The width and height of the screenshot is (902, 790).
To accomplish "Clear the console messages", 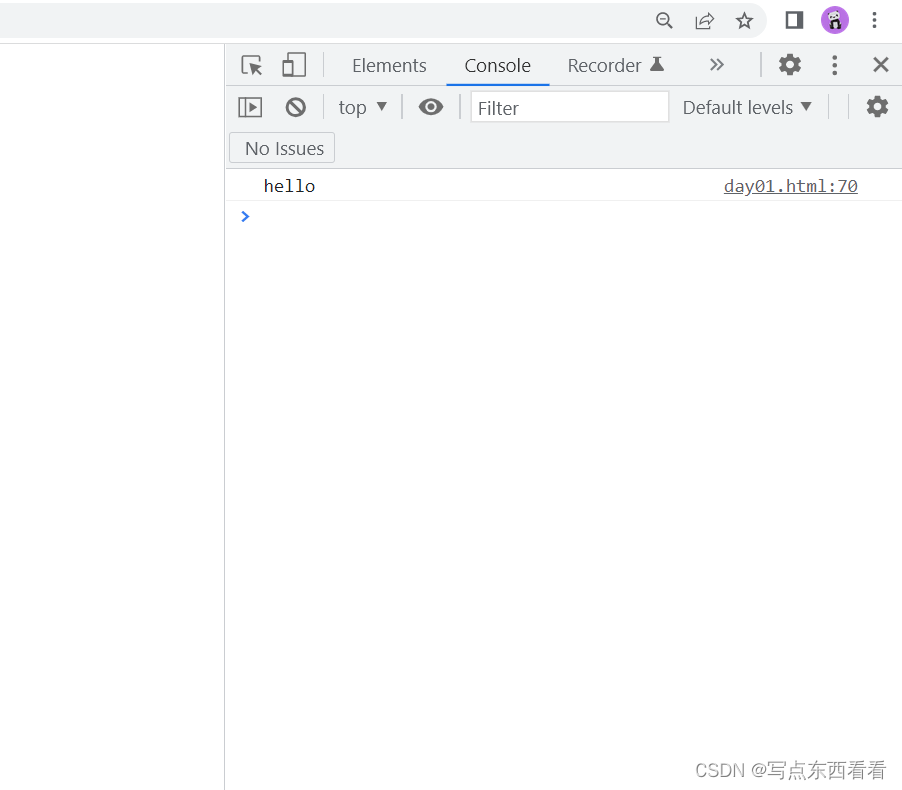I will click(295, 107).
